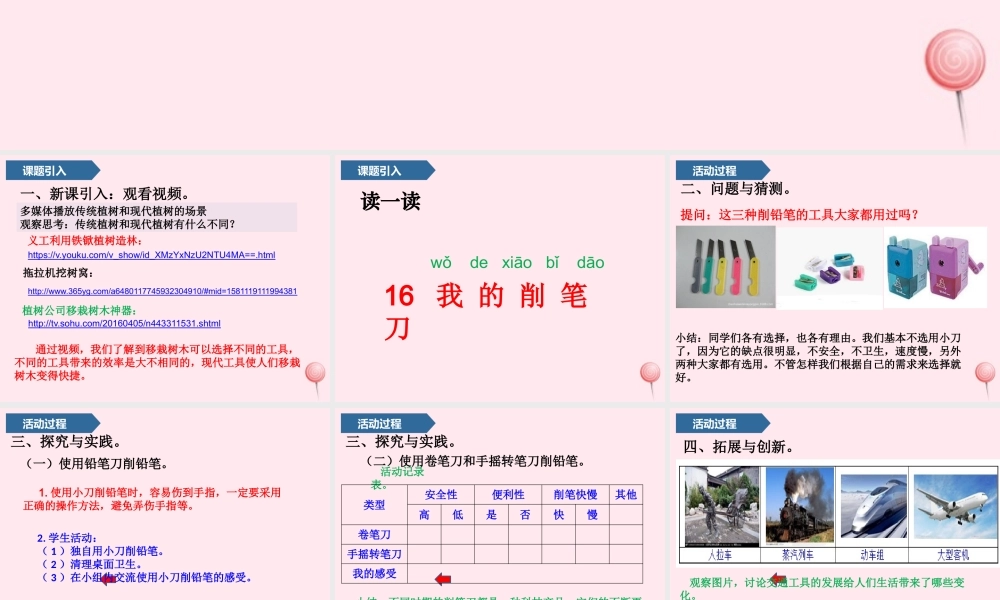Select the 动车组 bullet train photo
This screenshot has height=600, width=1000.
click(x=874, y=506)
